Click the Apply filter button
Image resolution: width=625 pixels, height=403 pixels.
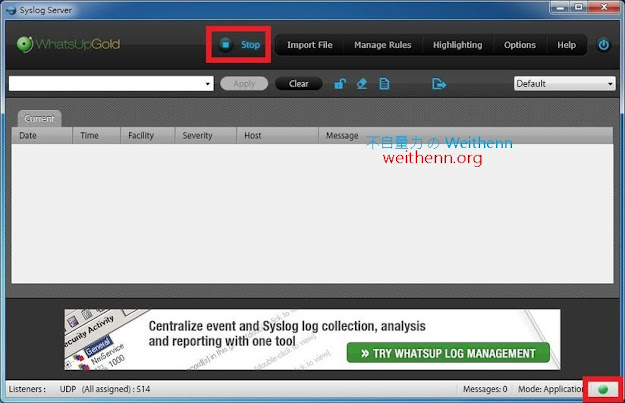pos(244,84)
